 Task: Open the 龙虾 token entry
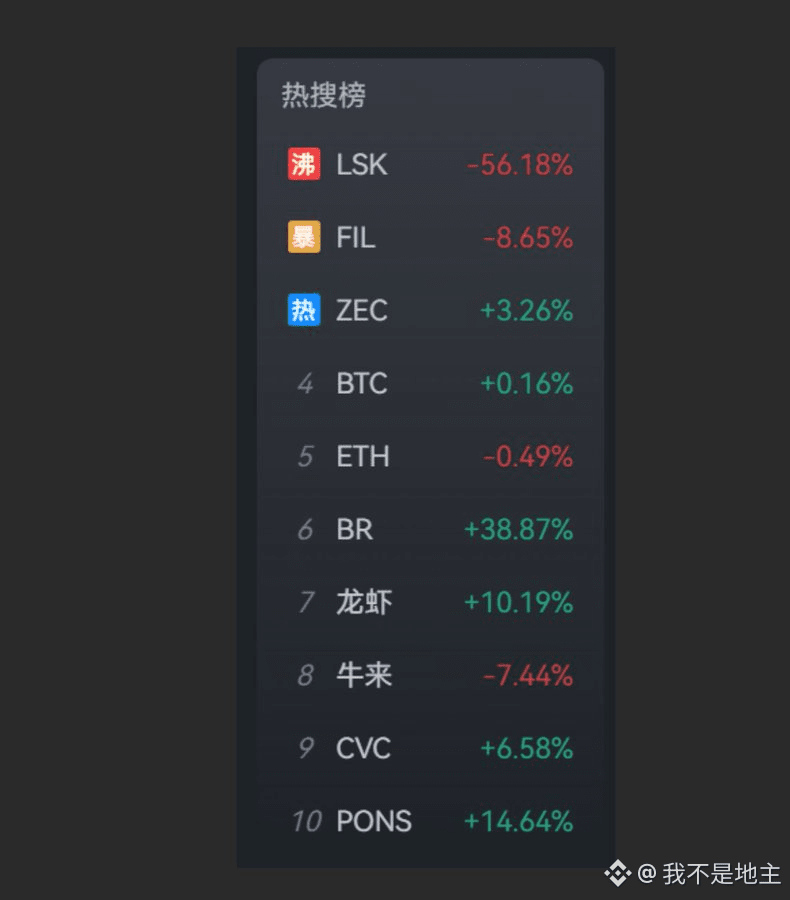pos(430,602)
